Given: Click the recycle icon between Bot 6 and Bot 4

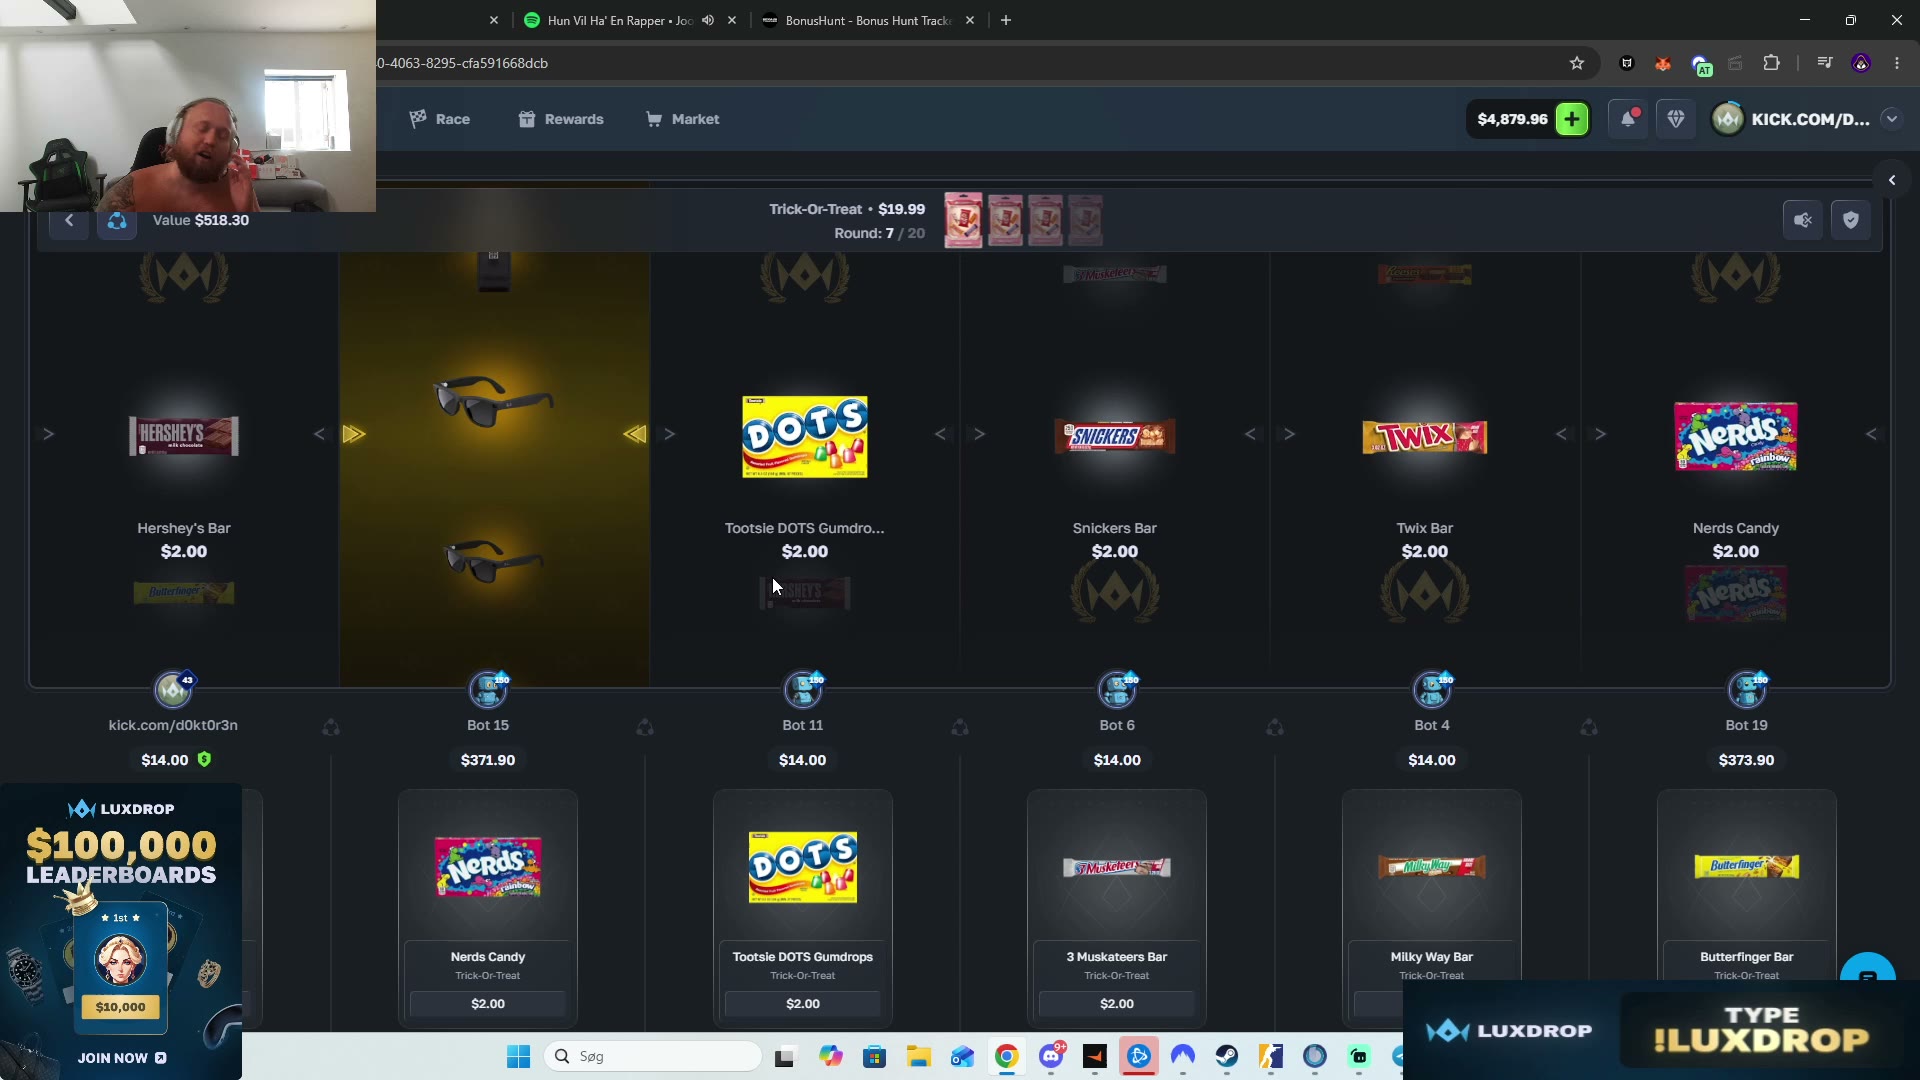Looking at the screenshot, I should click(x=1275, y=727).
